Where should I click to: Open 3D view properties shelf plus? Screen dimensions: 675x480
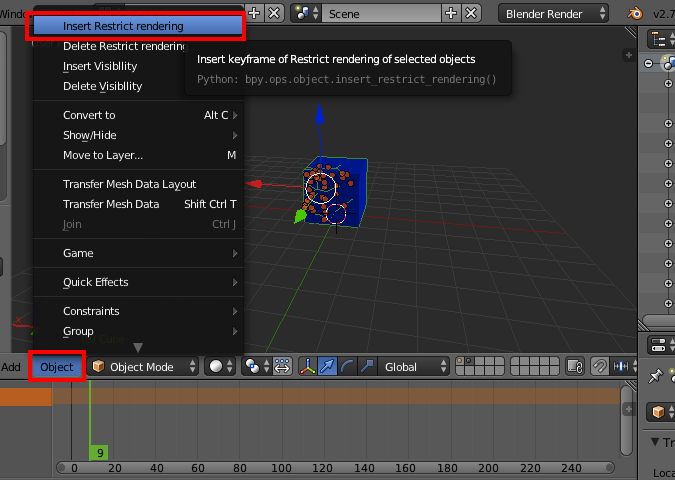click(x=629, y=55)
